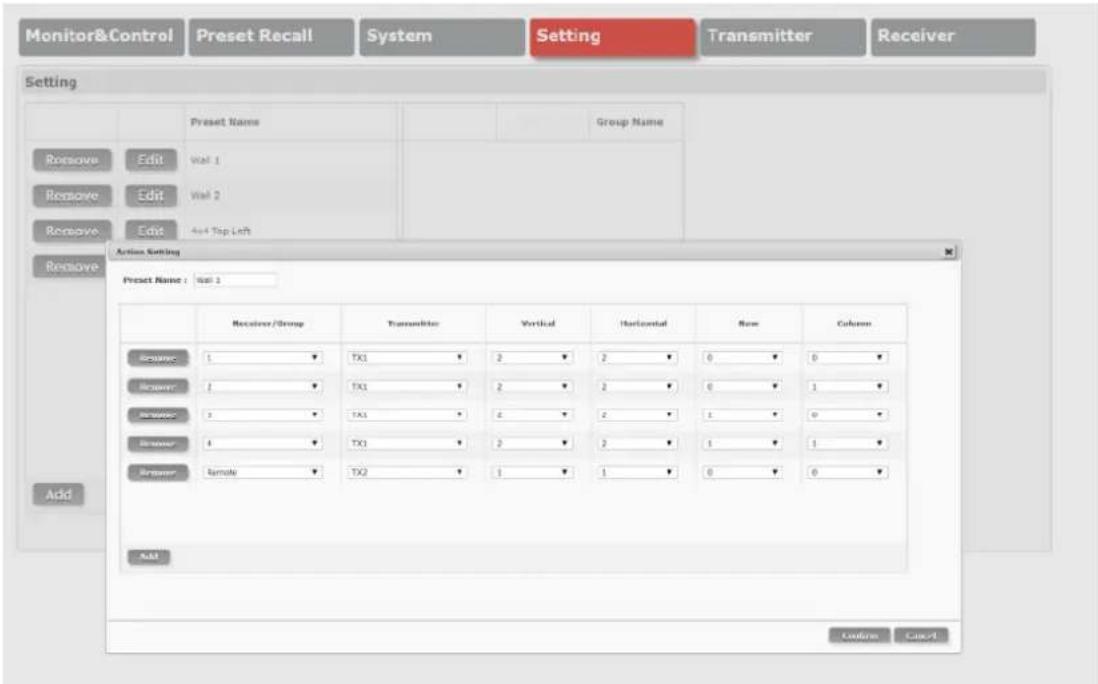Open Vertical dropdown in receiver 4 row

pyautogui.click(x=533, y=443)
